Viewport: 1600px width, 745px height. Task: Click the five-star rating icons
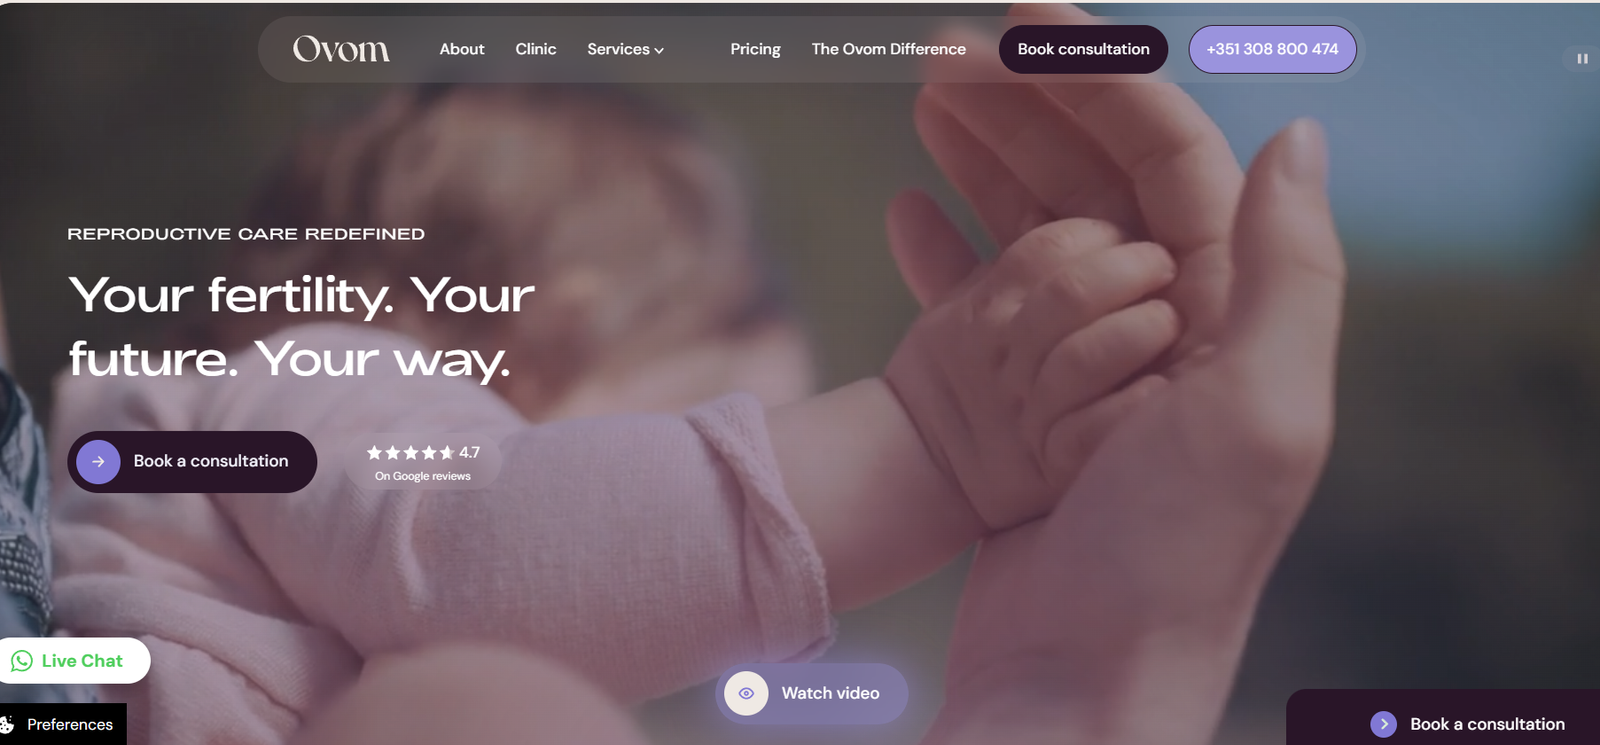coord(411,452)
